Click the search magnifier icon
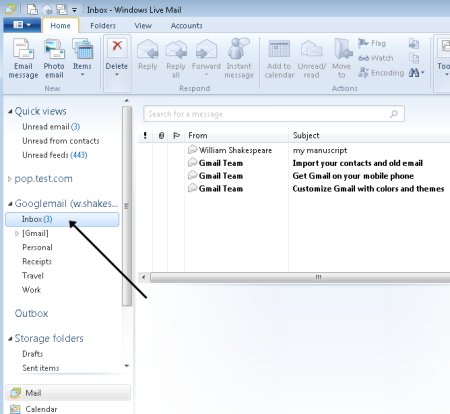 (x=394, y=114)
